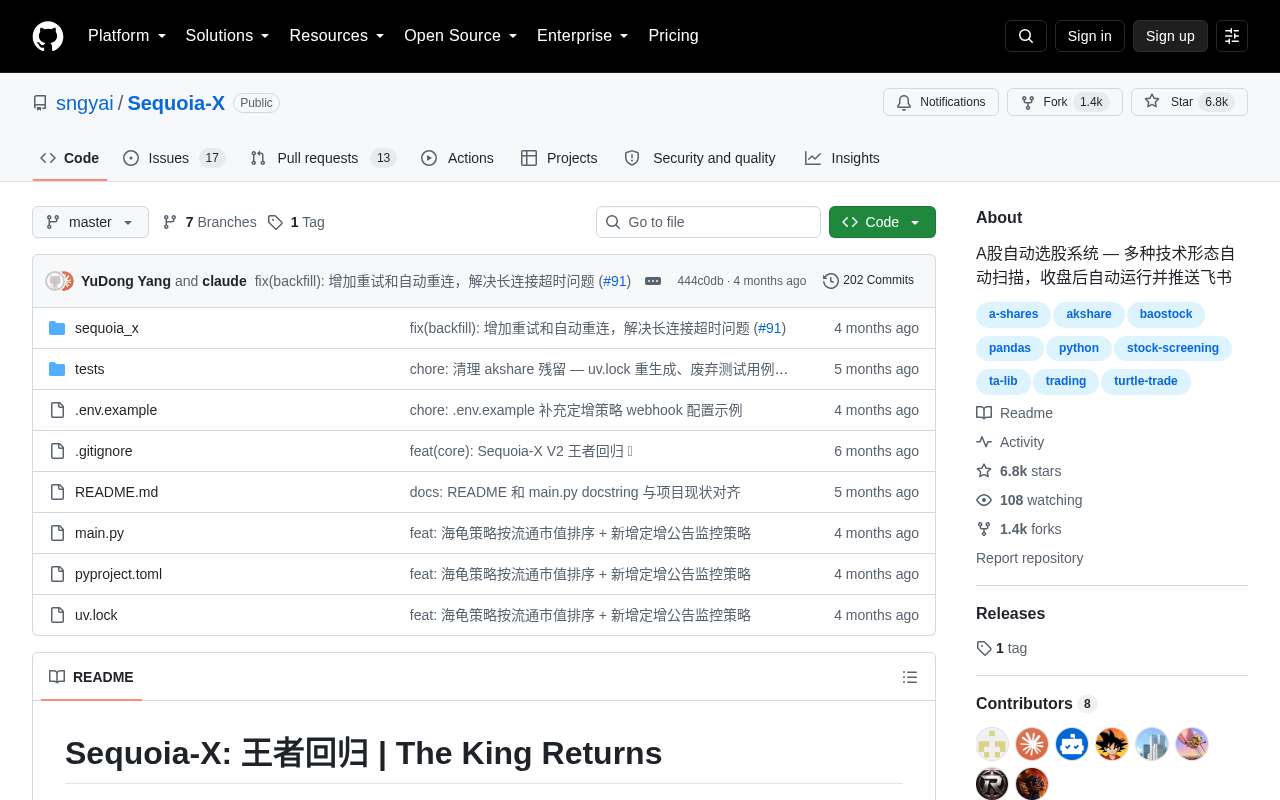The width and height of the screenshot is (1280, 800).
Task: Select the turtle-trade topic tag
Action: 1146,381
